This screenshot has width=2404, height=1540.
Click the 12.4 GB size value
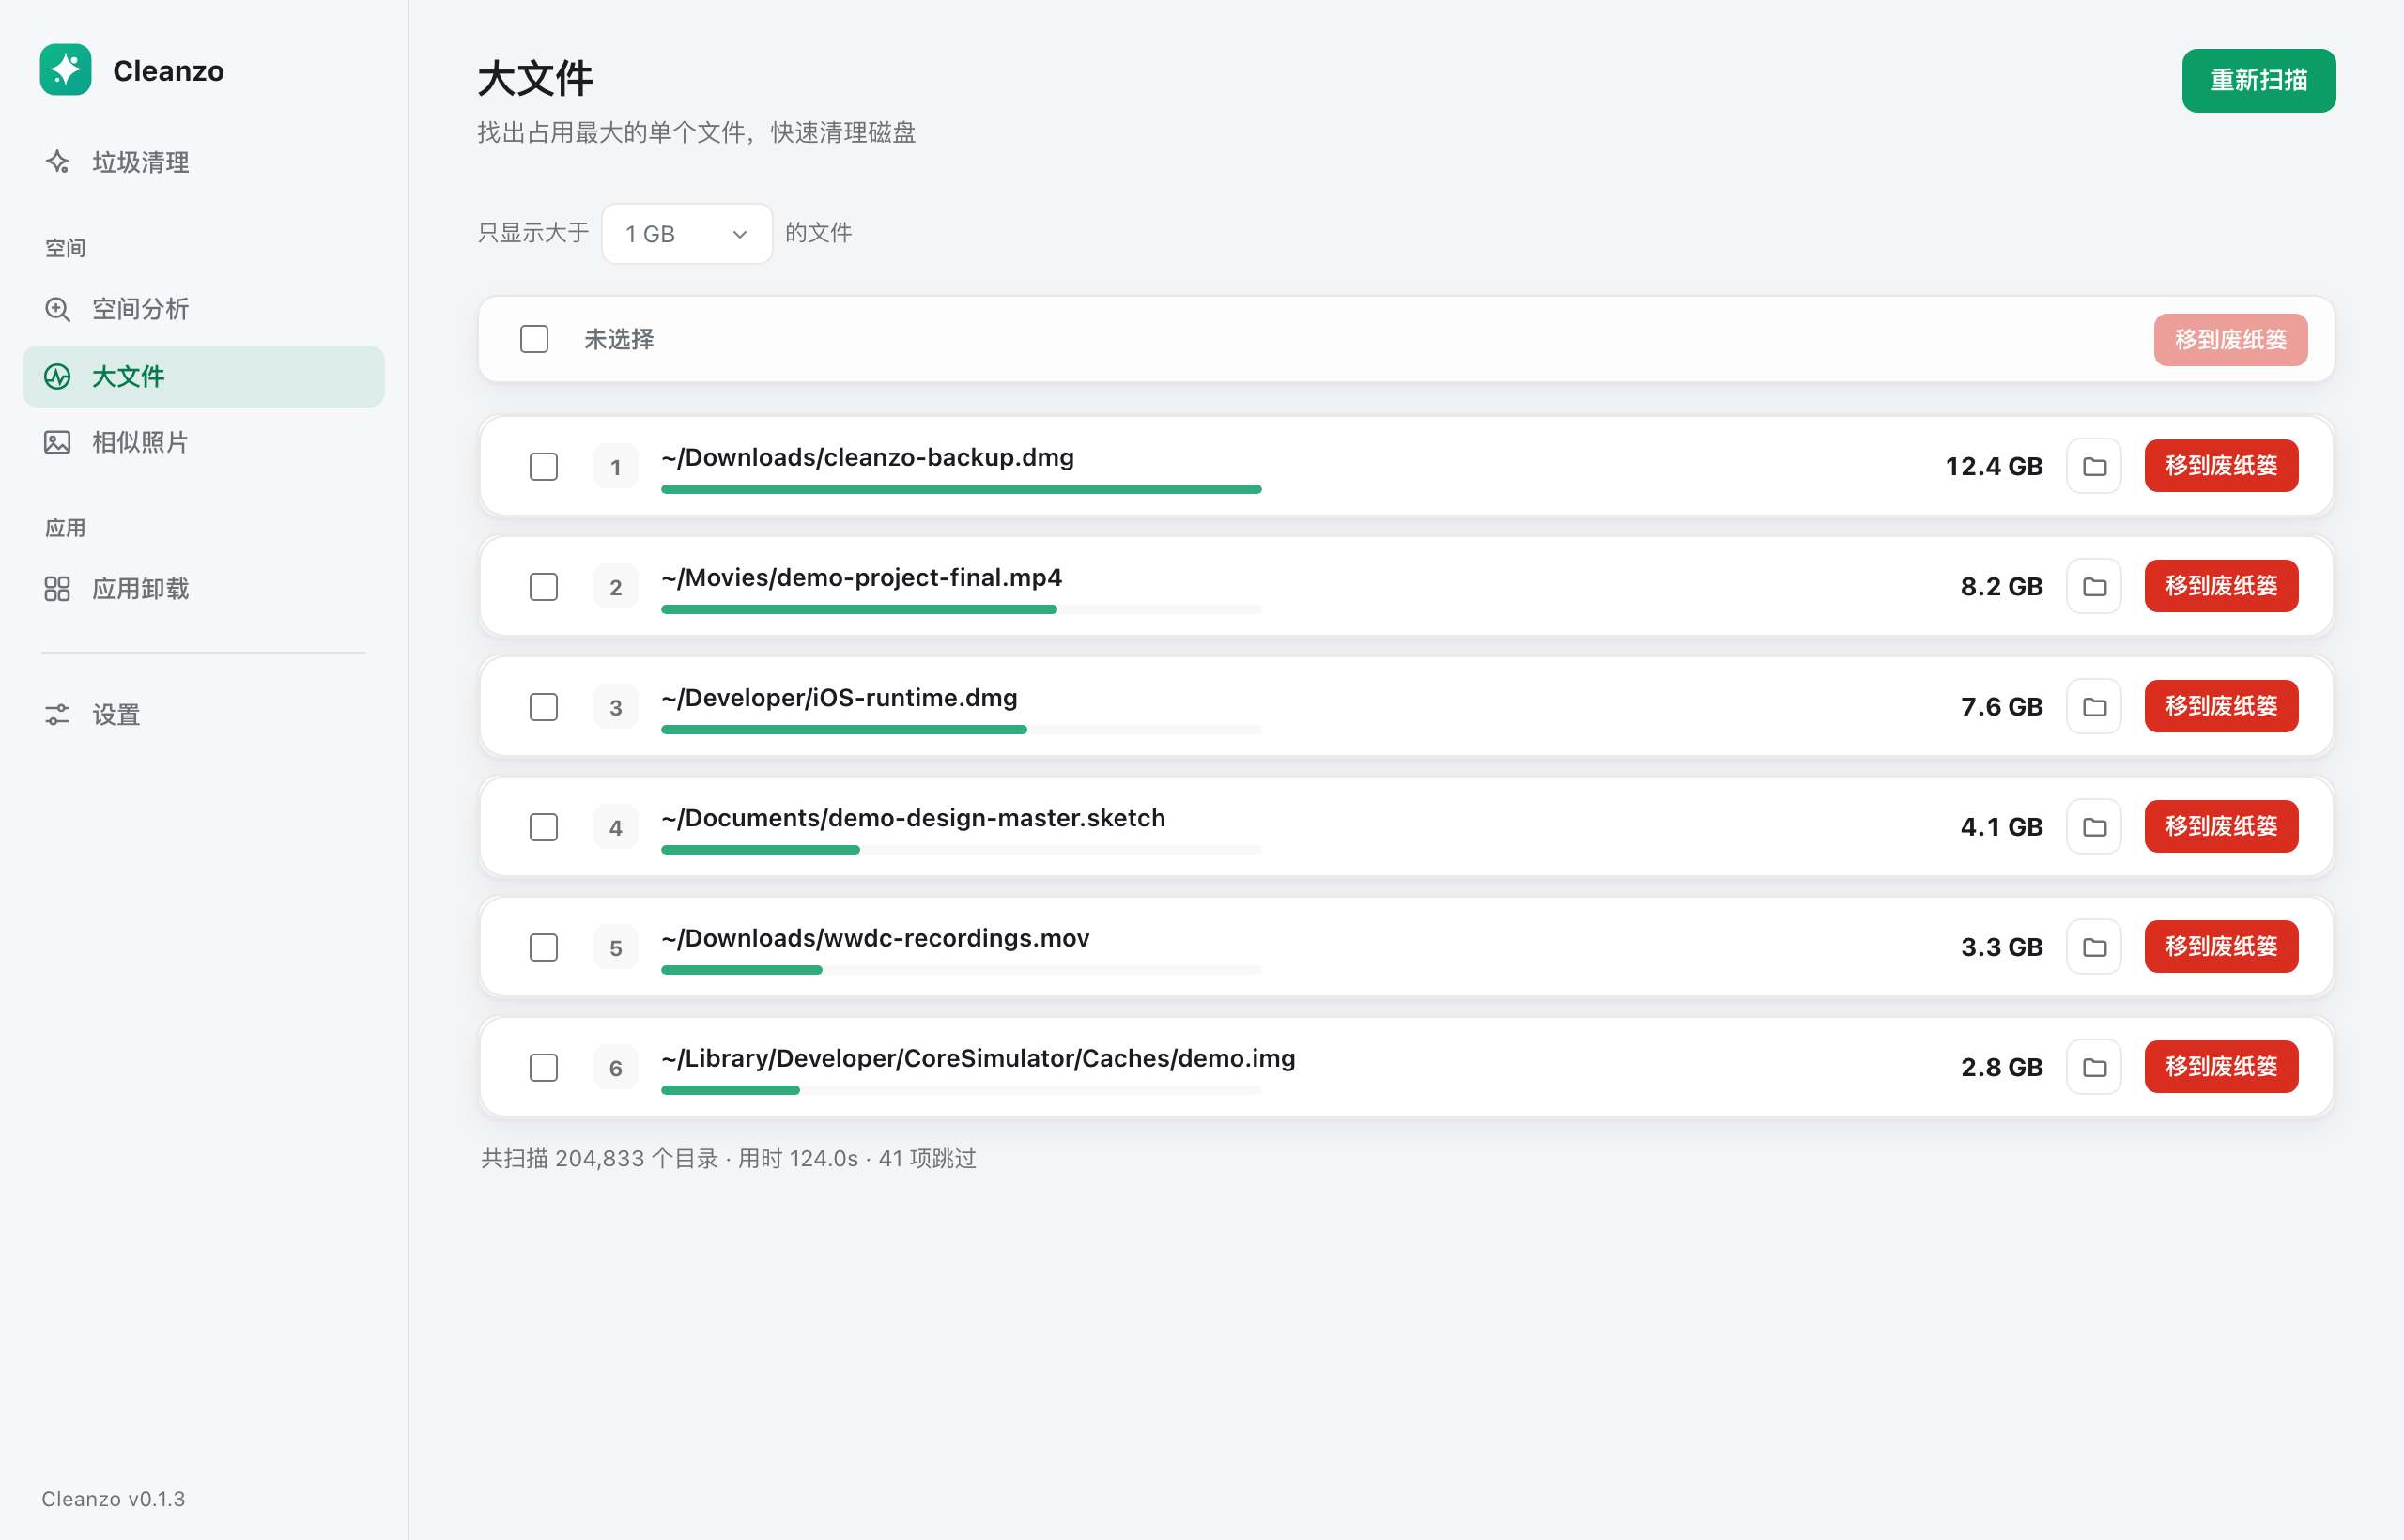1994,466
